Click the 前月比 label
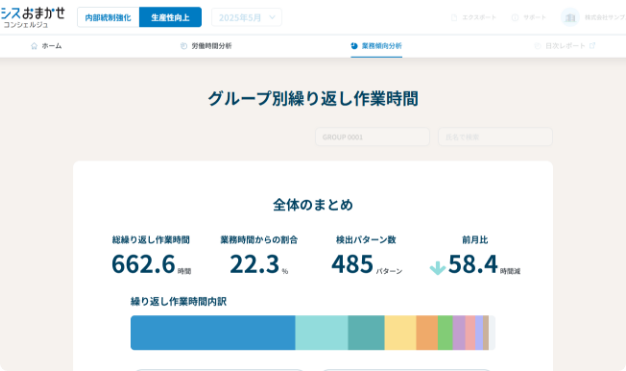This screenshot has width=626, height=371. pos(475,240)
